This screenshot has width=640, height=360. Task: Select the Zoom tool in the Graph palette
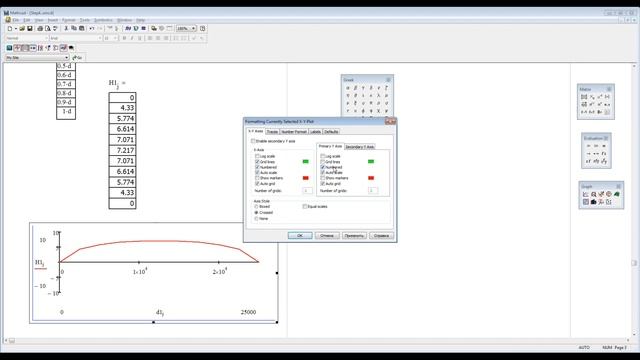coord(593,194)
